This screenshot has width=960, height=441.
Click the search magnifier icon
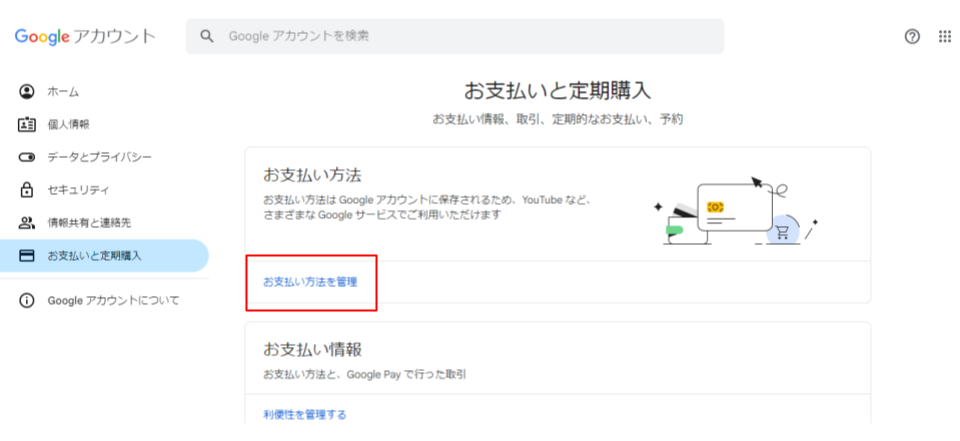click(207, 36)
